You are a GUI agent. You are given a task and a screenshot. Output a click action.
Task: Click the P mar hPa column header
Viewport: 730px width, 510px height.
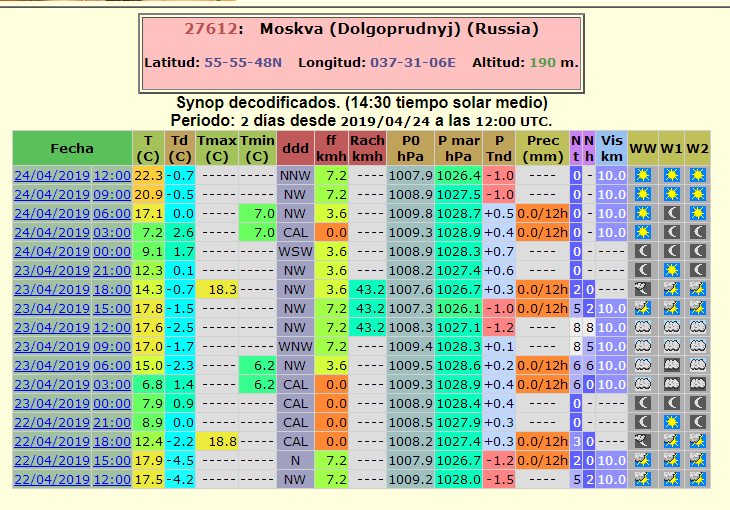(x=458, y=148)
